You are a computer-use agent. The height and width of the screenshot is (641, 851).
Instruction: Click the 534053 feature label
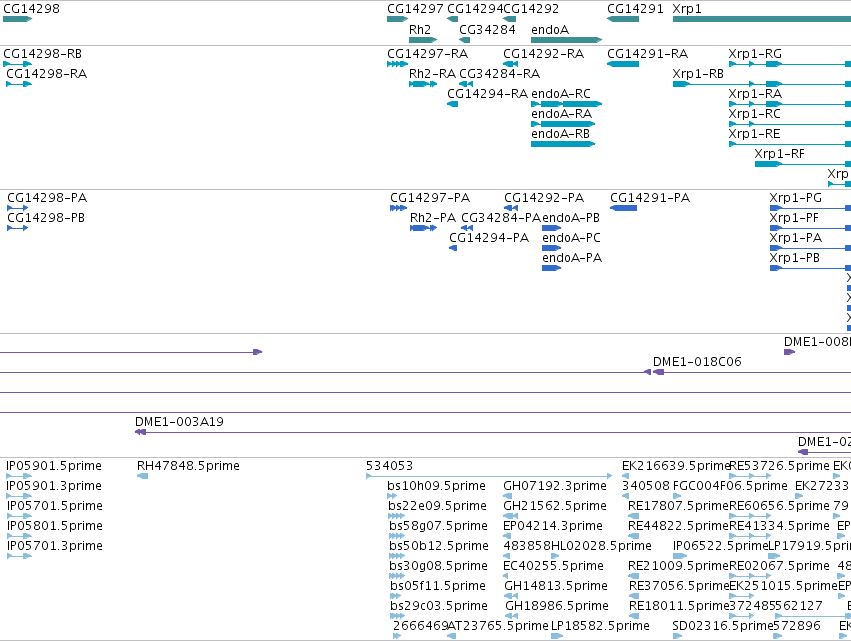tap(389, 466)
